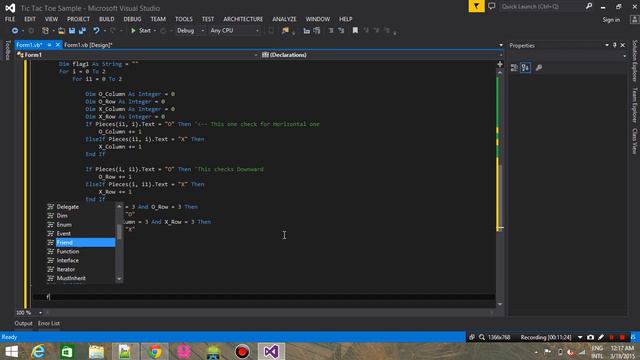This screenshot has width=640, height=360.
Task: Click the editor vertical scrollbar down arrow
Action: [x=500, y=304]
